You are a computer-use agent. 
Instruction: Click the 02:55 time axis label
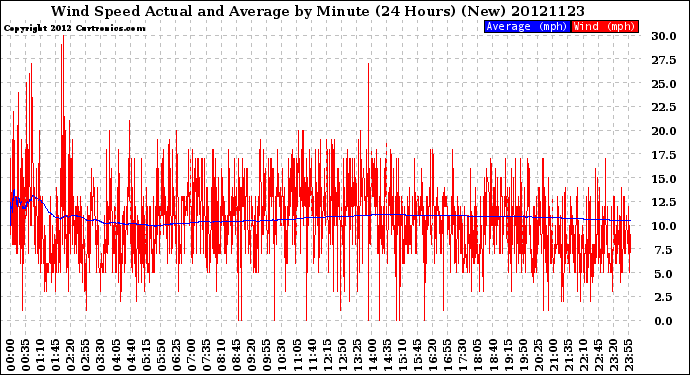tap(86, 355)
